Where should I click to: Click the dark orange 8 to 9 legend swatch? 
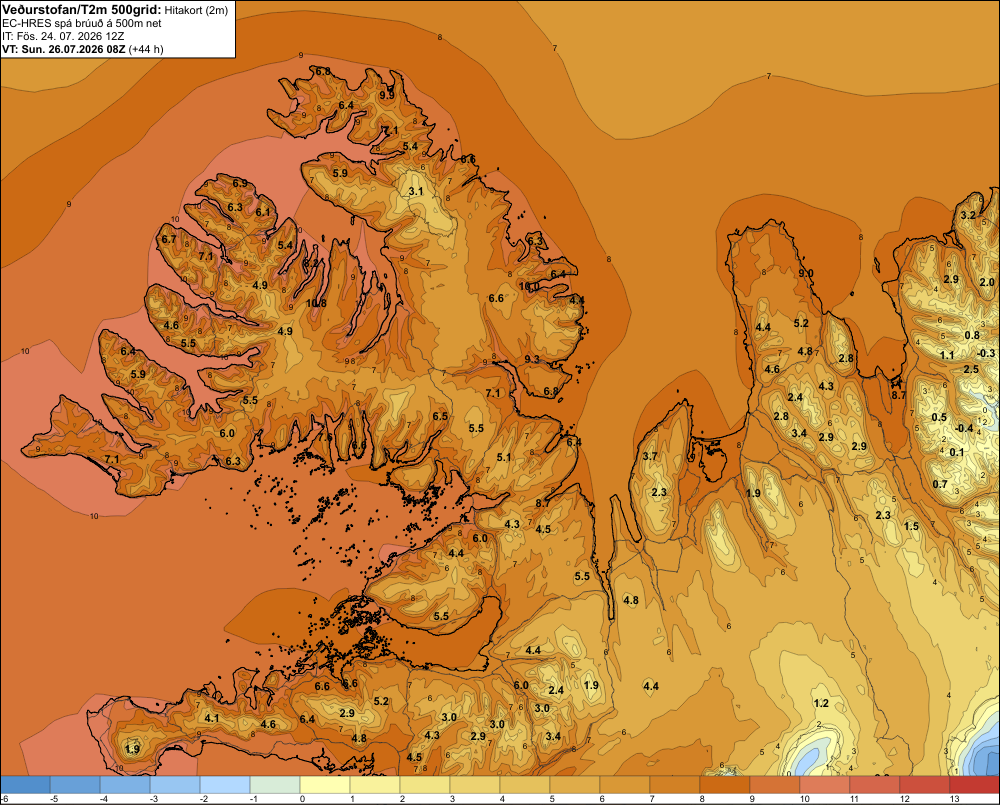click(724, 784)
